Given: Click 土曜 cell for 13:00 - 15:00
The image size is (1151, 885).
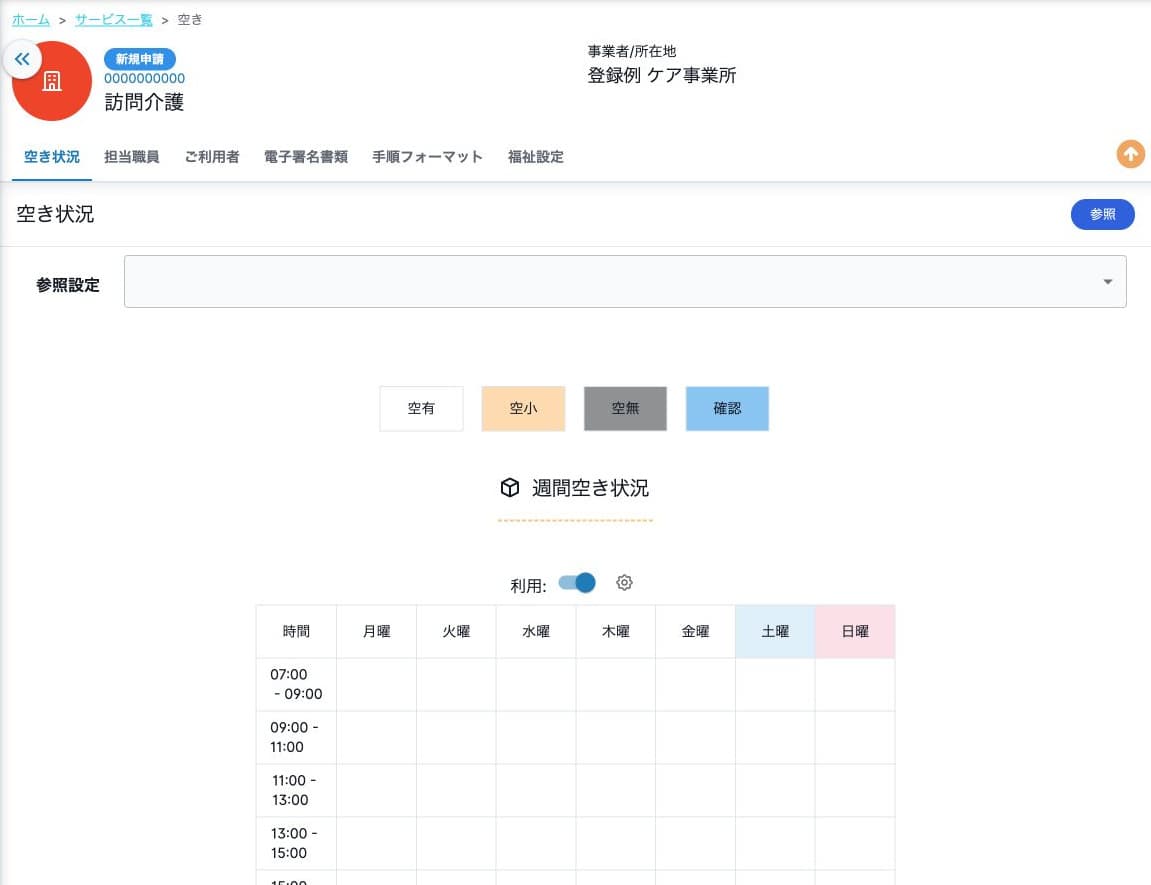Looking at the screenshot, I should (x=775, y=843).
